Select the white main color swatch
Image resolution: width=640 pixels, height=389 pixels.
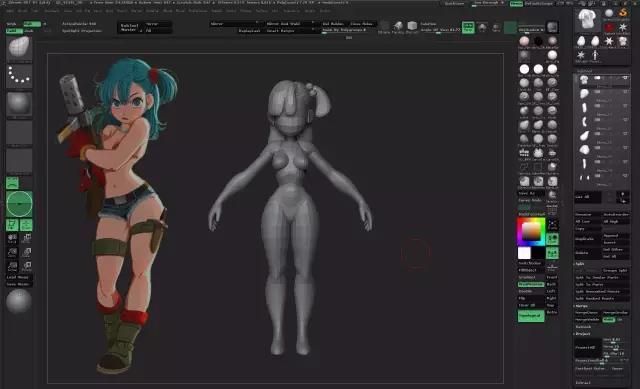coord(524,253)
